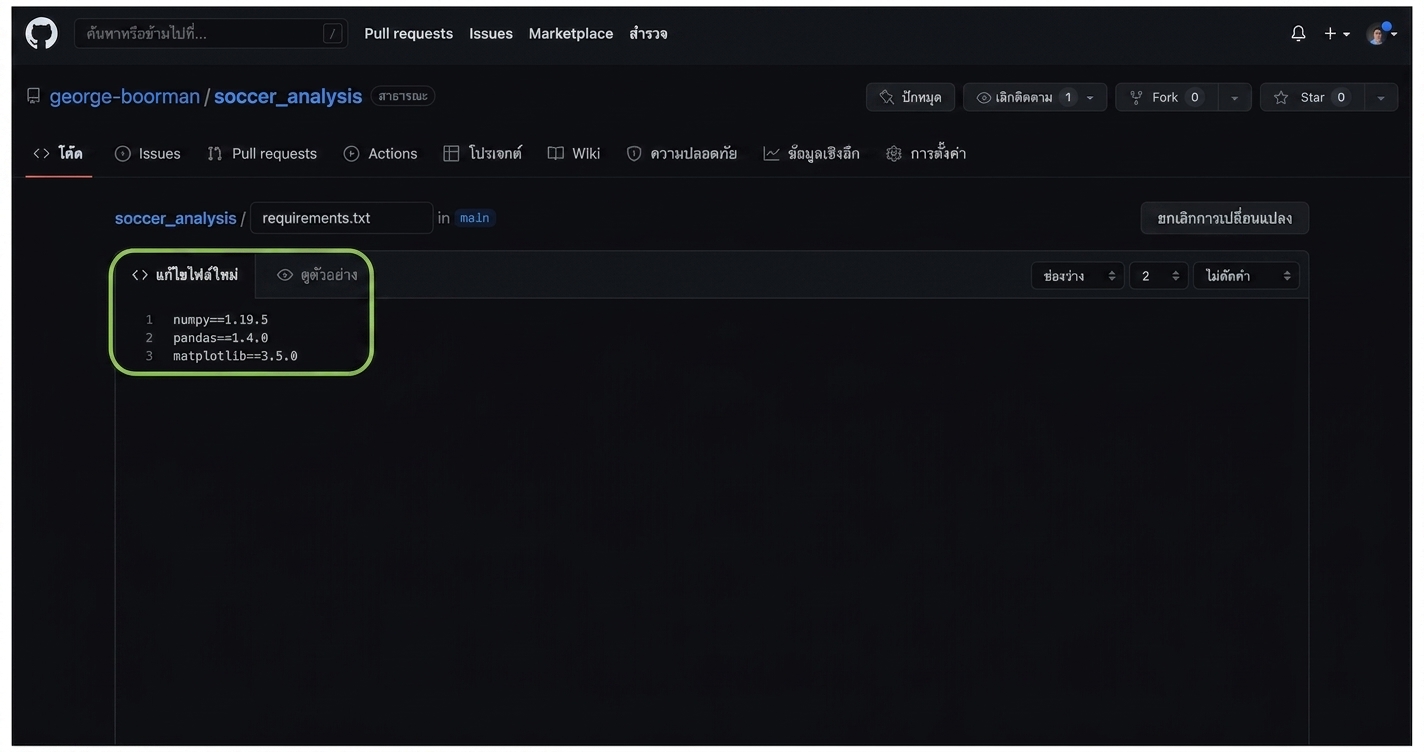Open the indent size 2 dropdown
The height and width of the screenshot is (752, 1424).
[x=1159, y=276]
